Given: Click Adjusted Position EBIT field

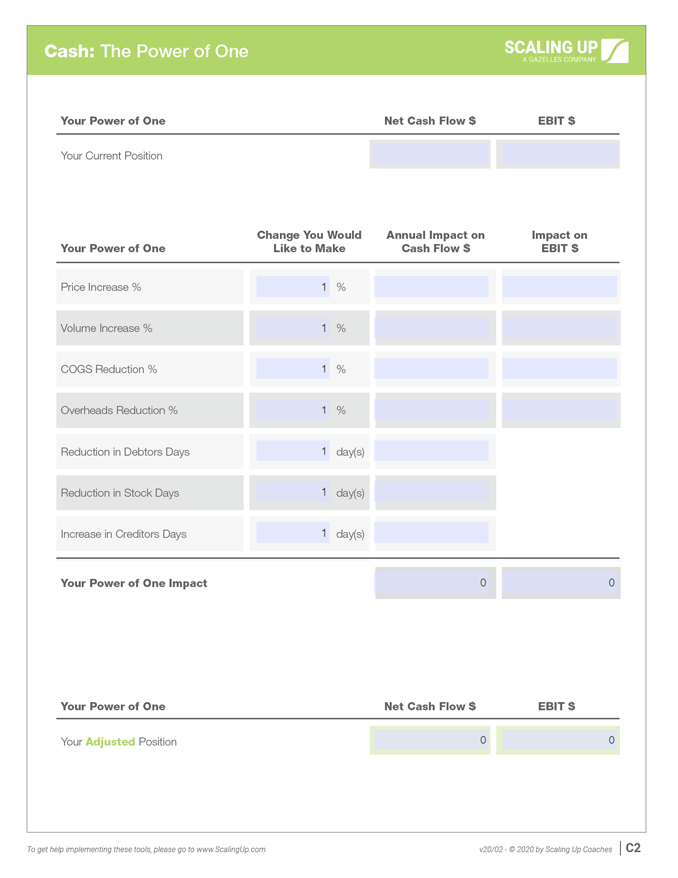Looking at the screenshot, I should (558, 740).
